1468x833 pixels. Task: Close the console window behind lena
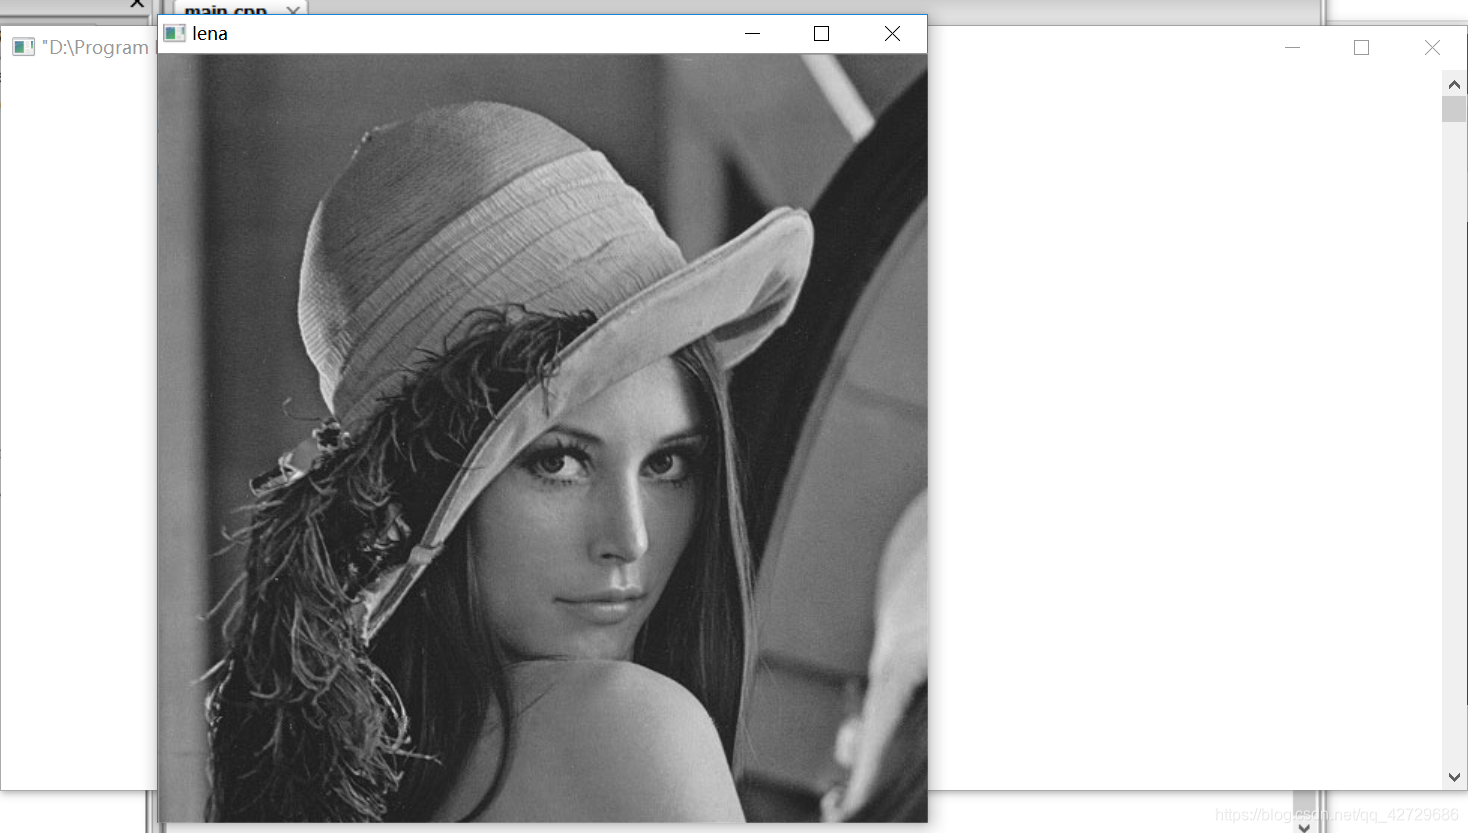pyautogui.click(x=1432, y=47)
